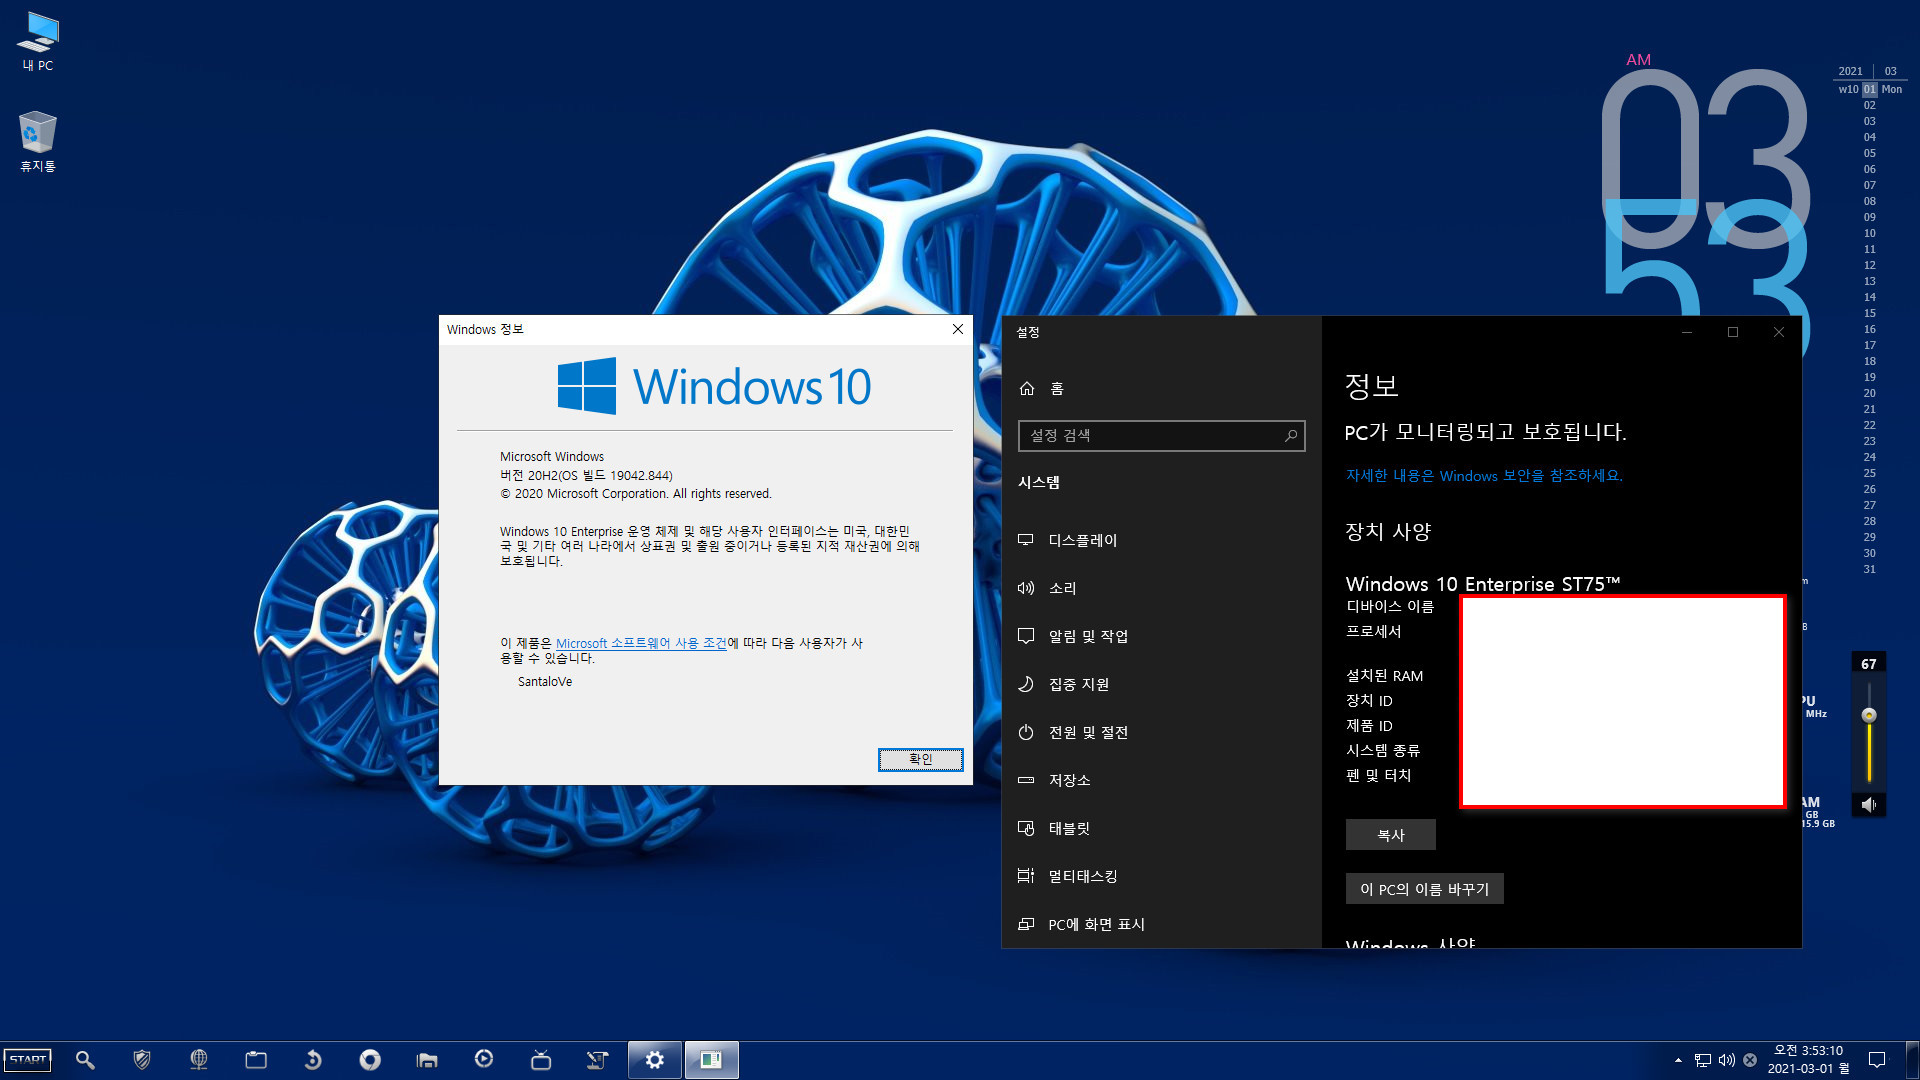Click the 67 volume value on gadget

point(1869,664)
